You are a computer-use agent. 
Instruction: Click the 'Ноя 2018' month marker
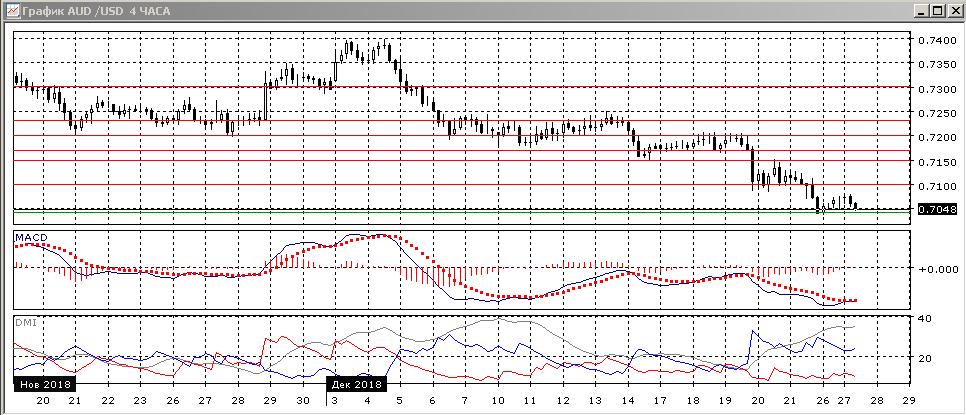[x=45, y=384]
